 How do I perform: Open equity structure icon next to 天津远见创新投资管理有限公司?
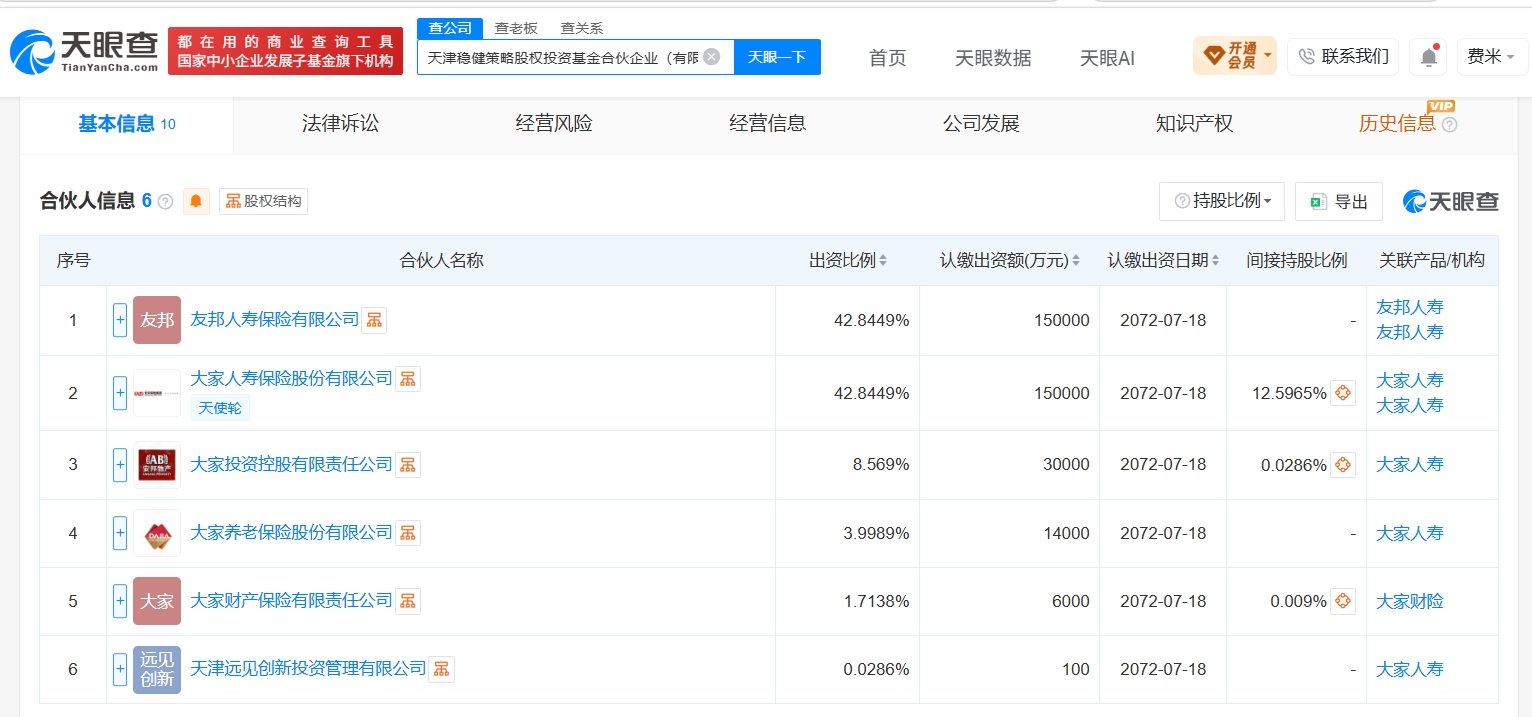442,669
